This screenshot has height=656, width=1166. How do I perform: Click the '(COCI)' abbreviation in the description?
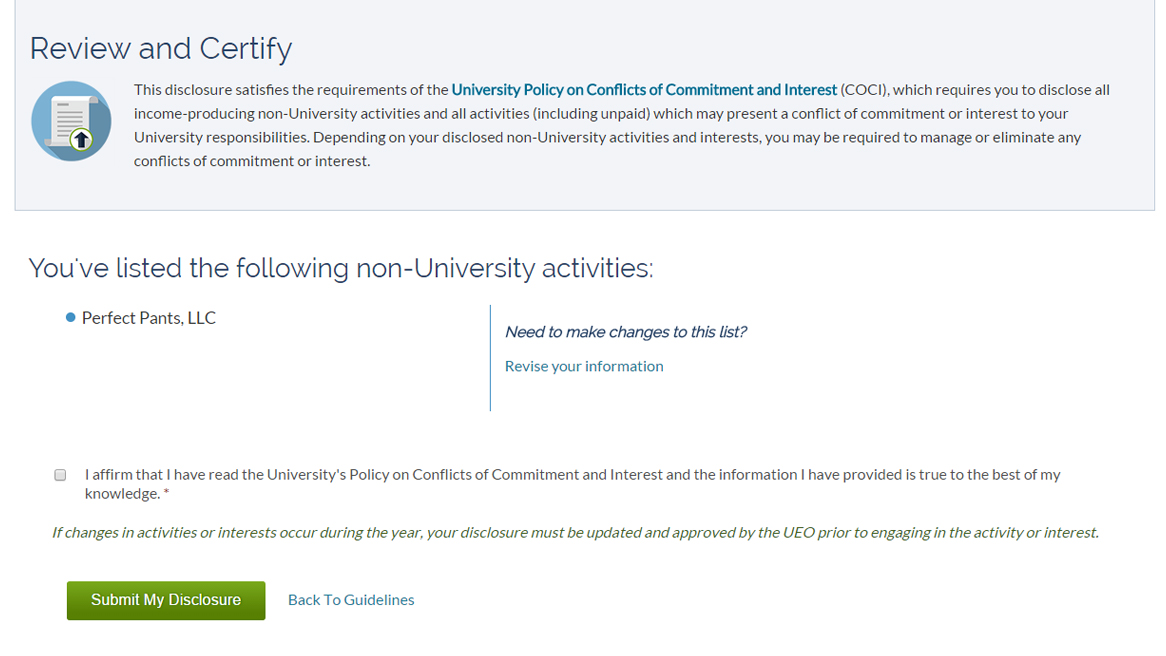864,90
